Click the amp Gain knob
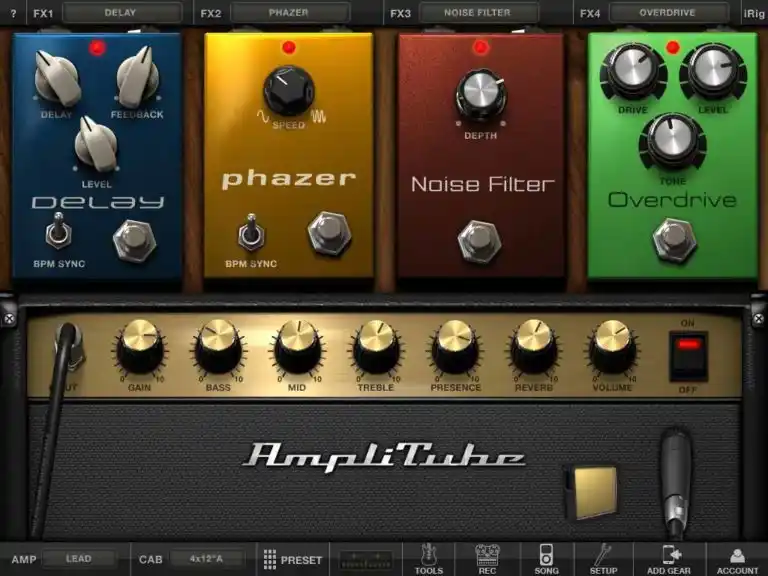Image resolution: width=768 pixels, height=576 pixels. click(x=140, y=347)
